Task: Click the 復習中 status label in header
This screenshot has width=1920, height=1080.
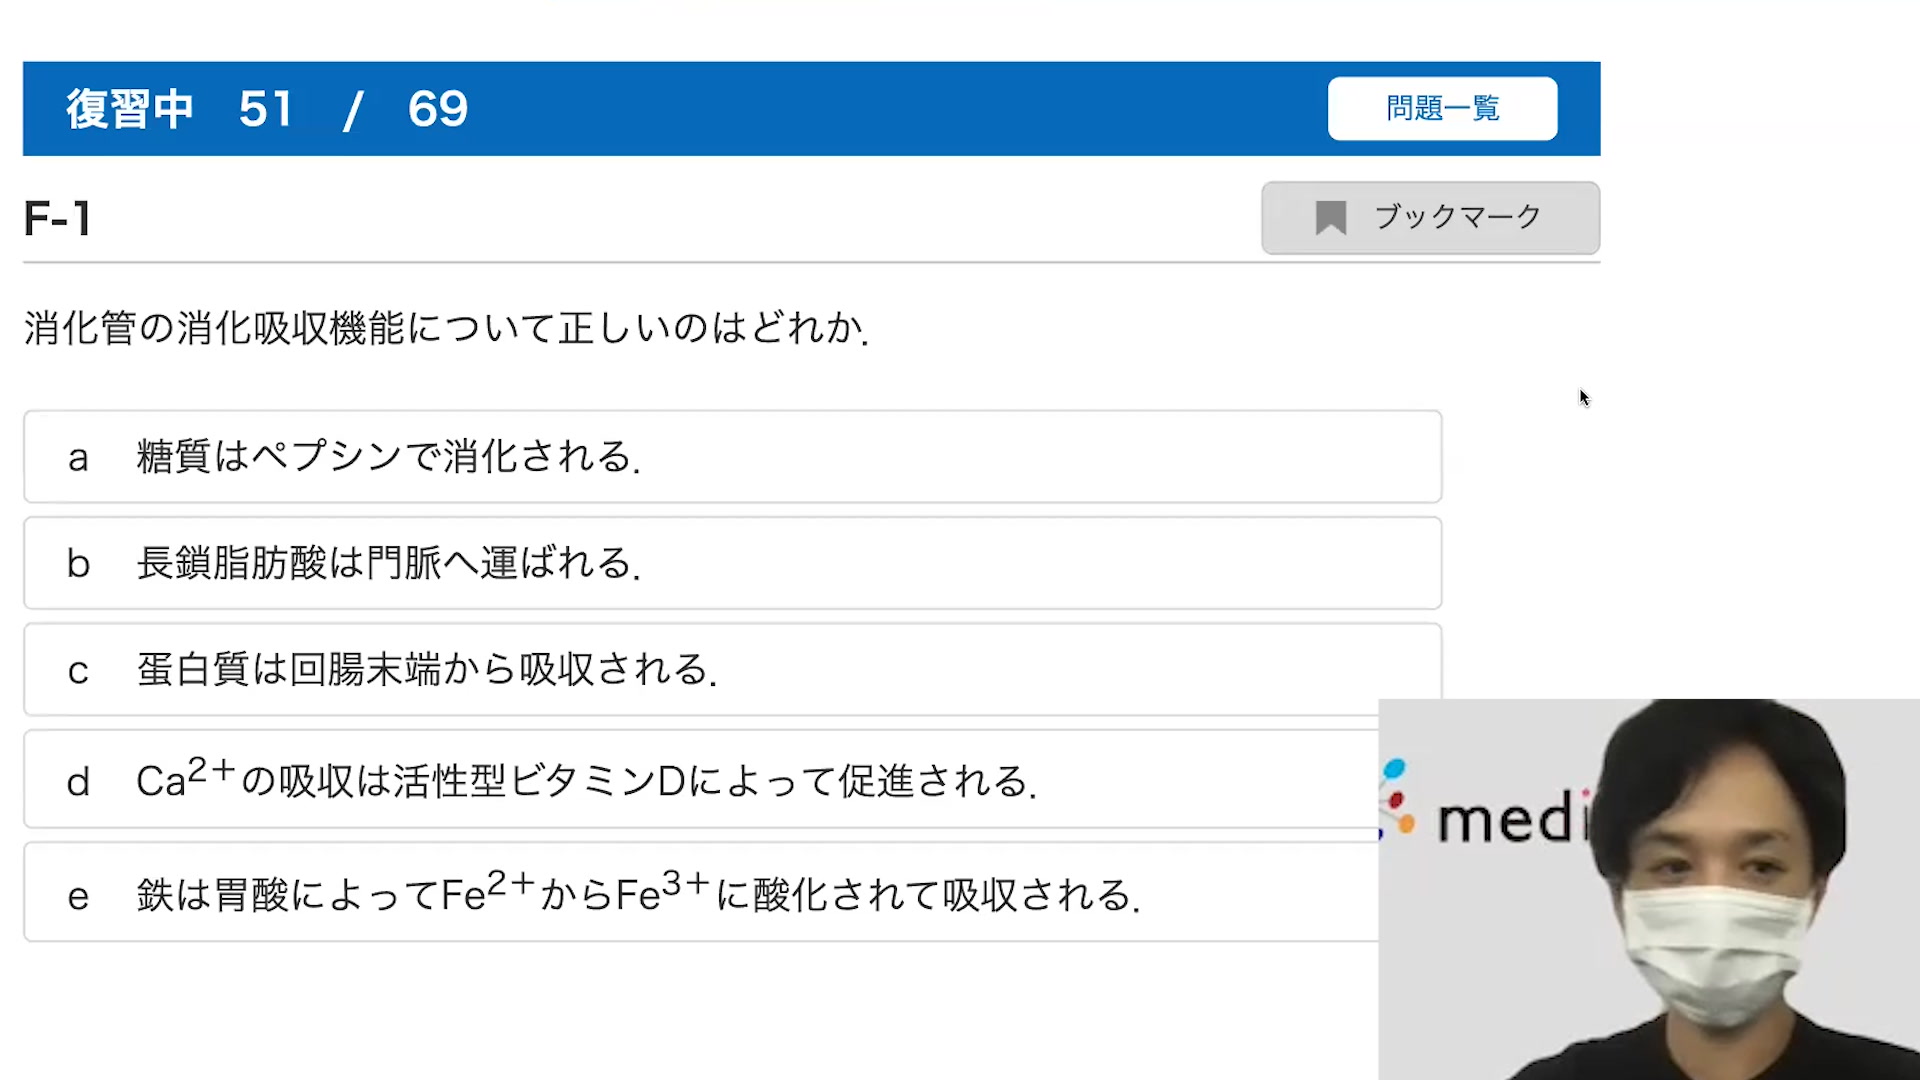Action: pos(129,109)
